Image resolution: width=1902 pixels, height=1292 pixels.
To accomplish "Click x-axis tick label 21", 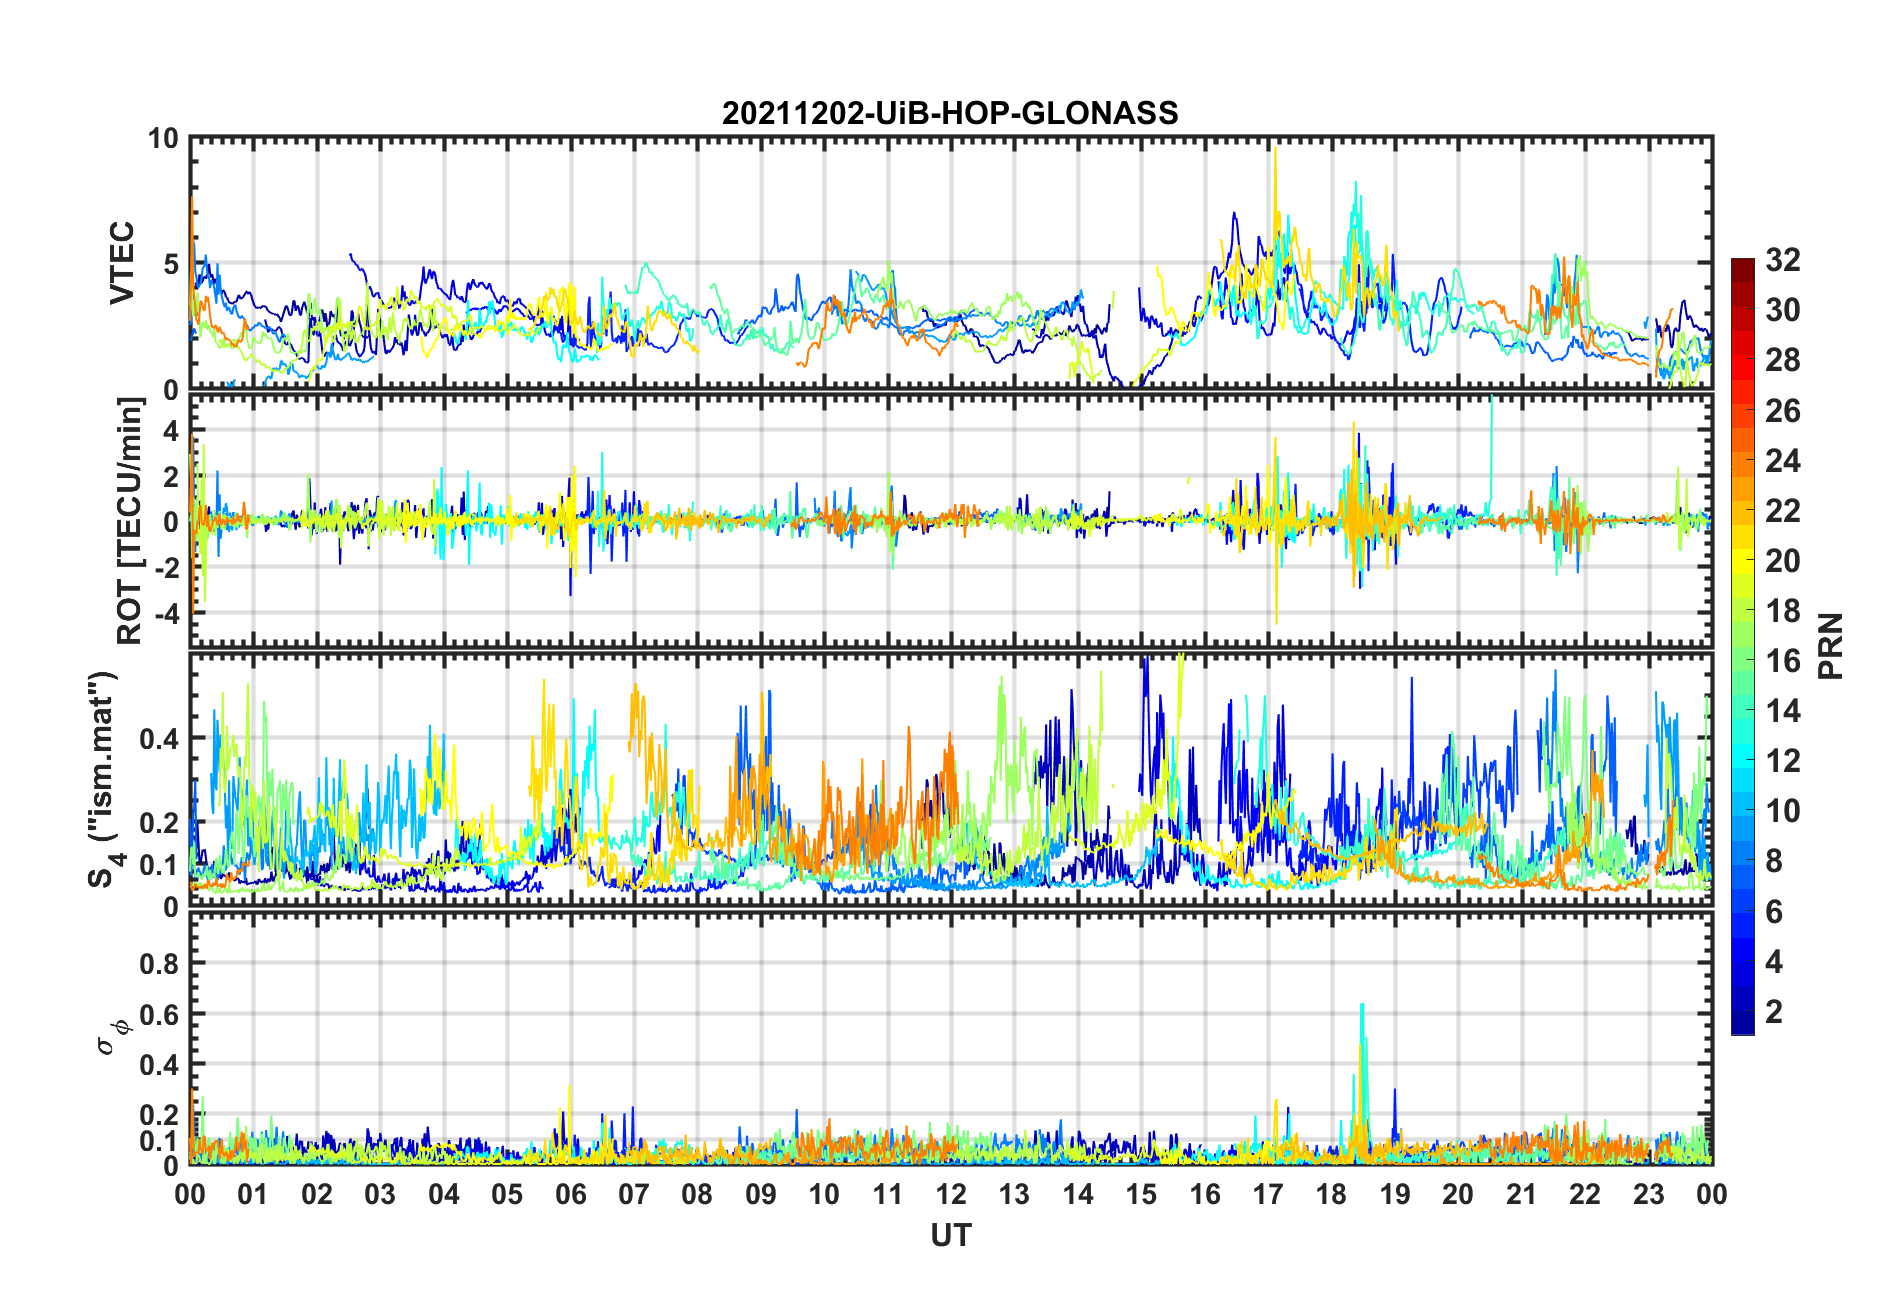I will click(x=1521, y=1194).
